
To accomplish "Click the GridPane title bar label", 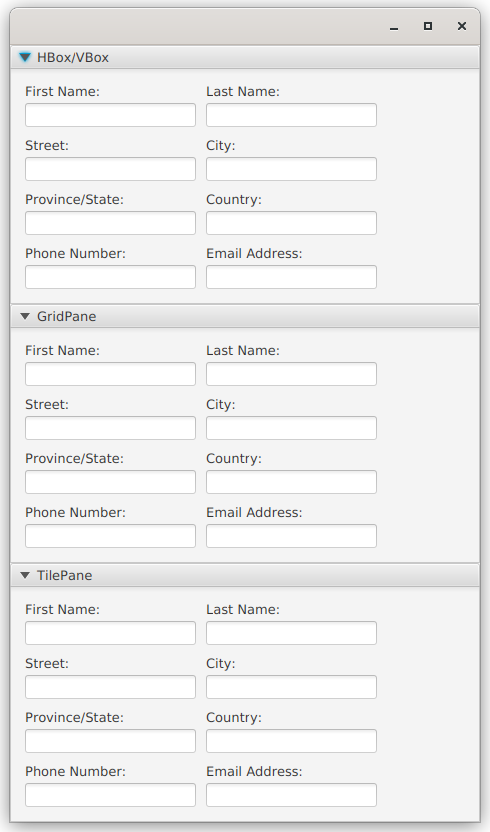I will 66,316.
